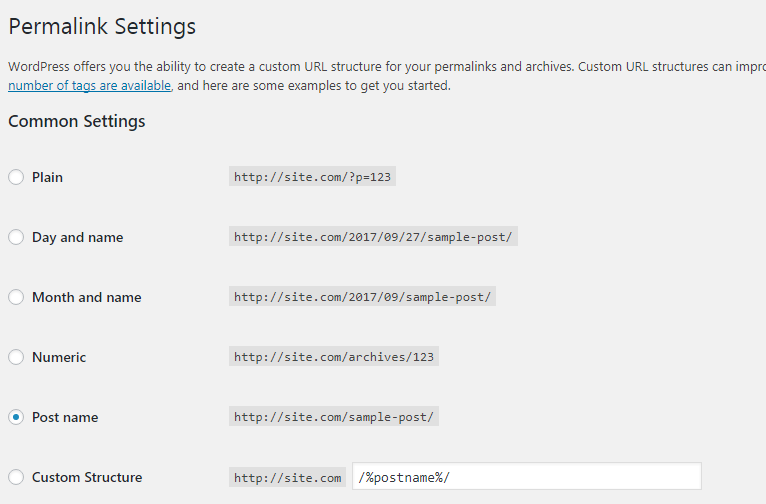Click the 'Custom Structure' label text
The width and height of the screenshot is (766, 504).
(x=87, y=477)
